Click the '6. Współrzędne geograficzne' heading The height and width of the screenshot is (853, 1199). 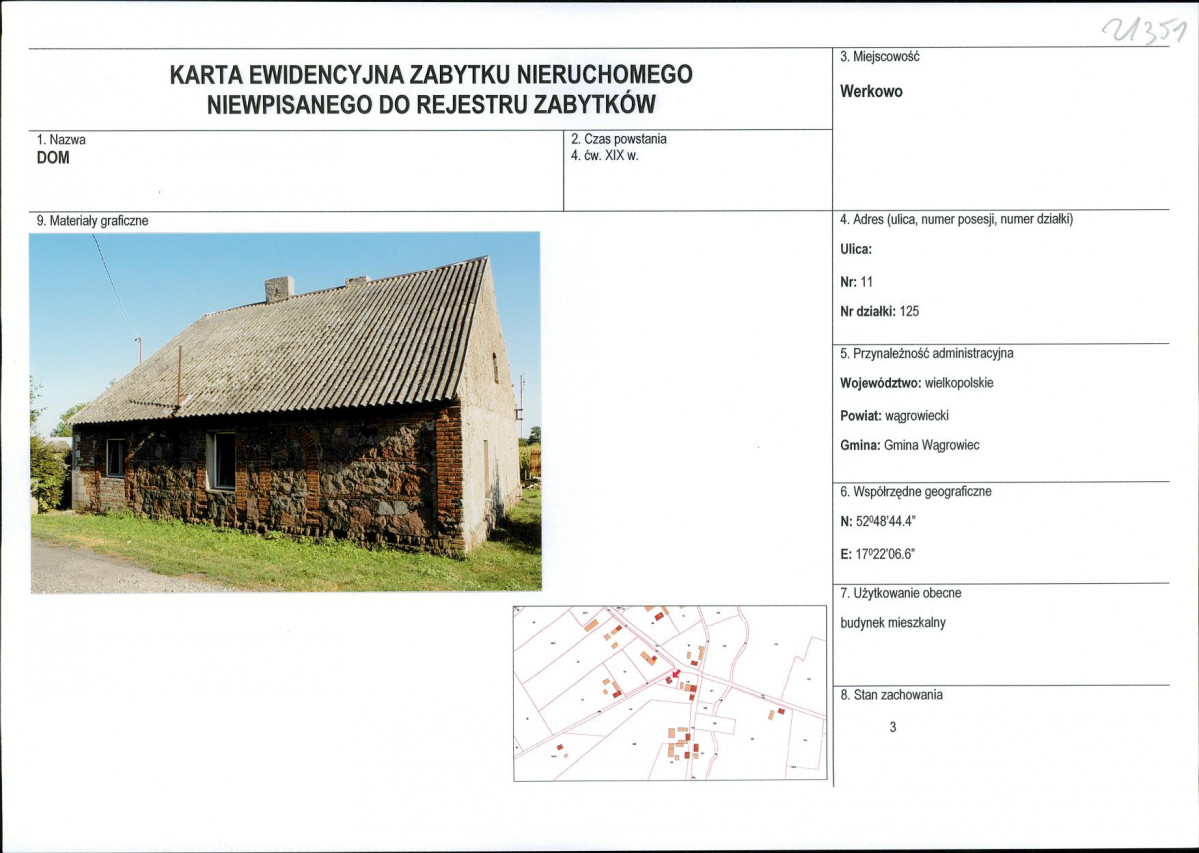point(915,492)
